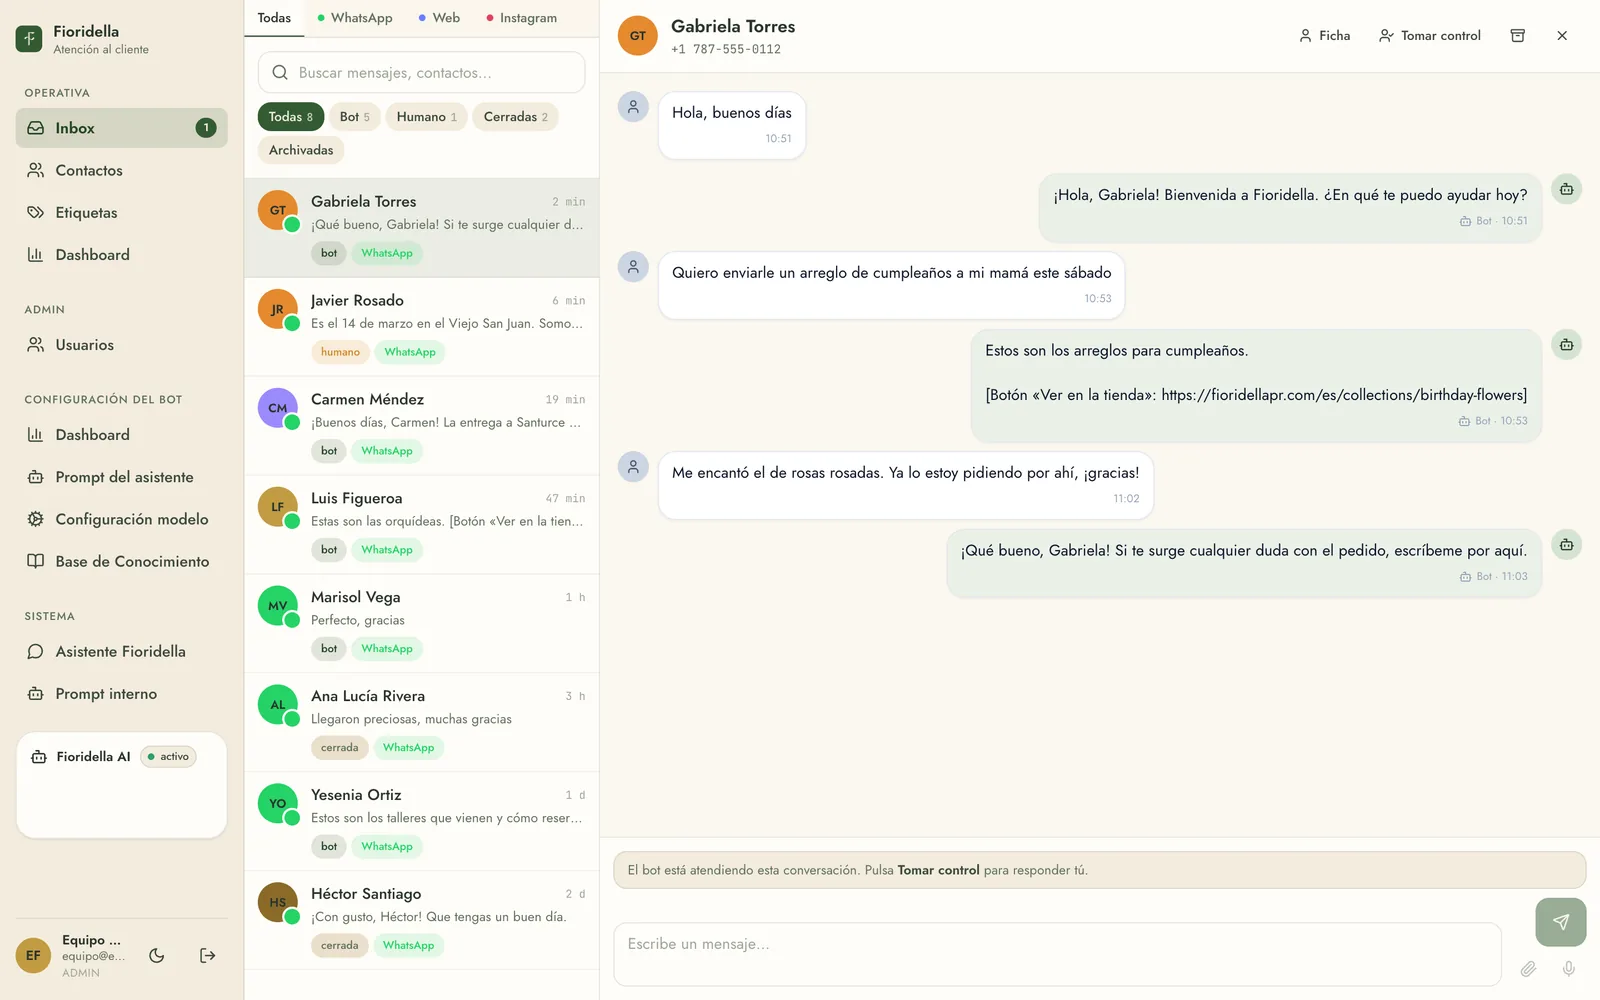Open Javier Rosado conversation
The height and width of the screenshot is (1000, 1600).
(x=422, y=326)
